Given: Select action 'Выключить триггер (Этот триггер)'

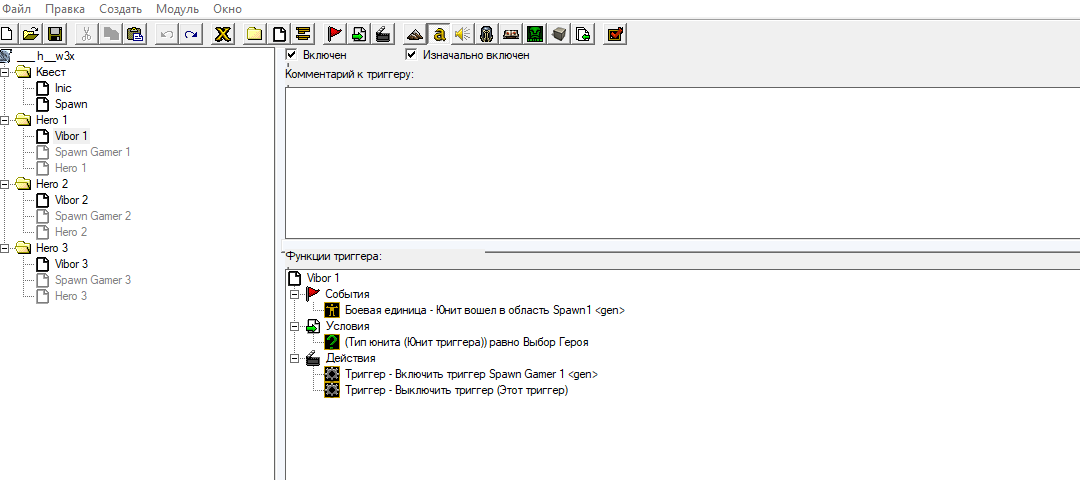Looking at the screenshot, I should (456, 390).
